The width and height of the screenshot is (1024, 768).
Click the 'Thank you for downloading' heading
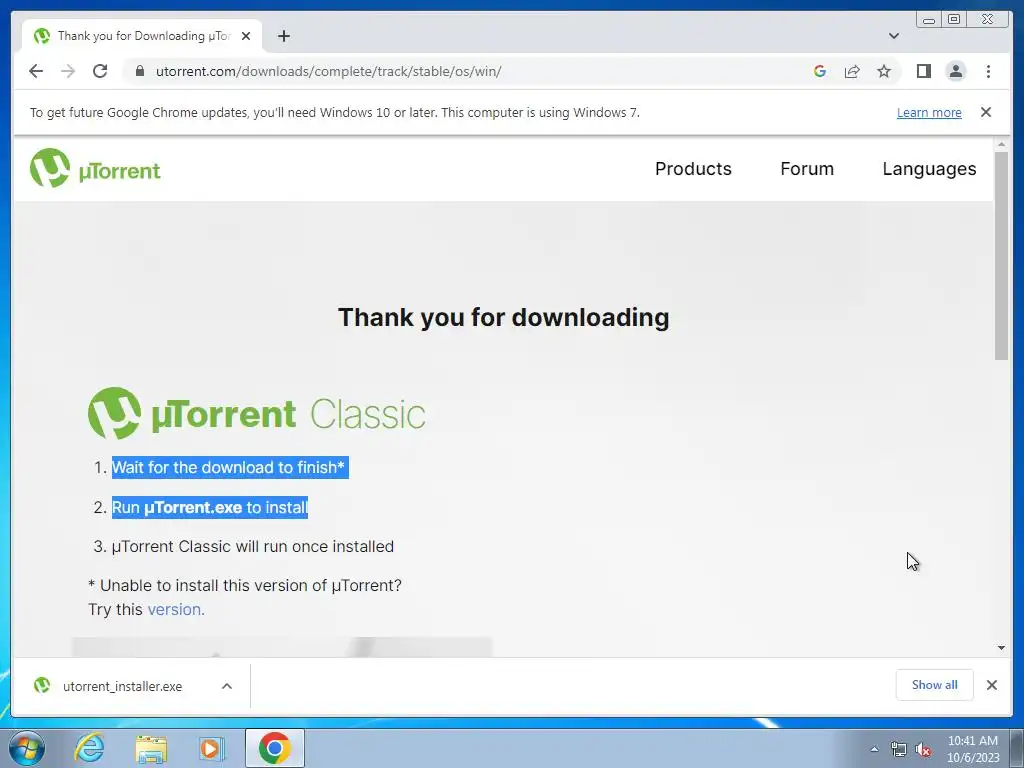tap(504, 317)
